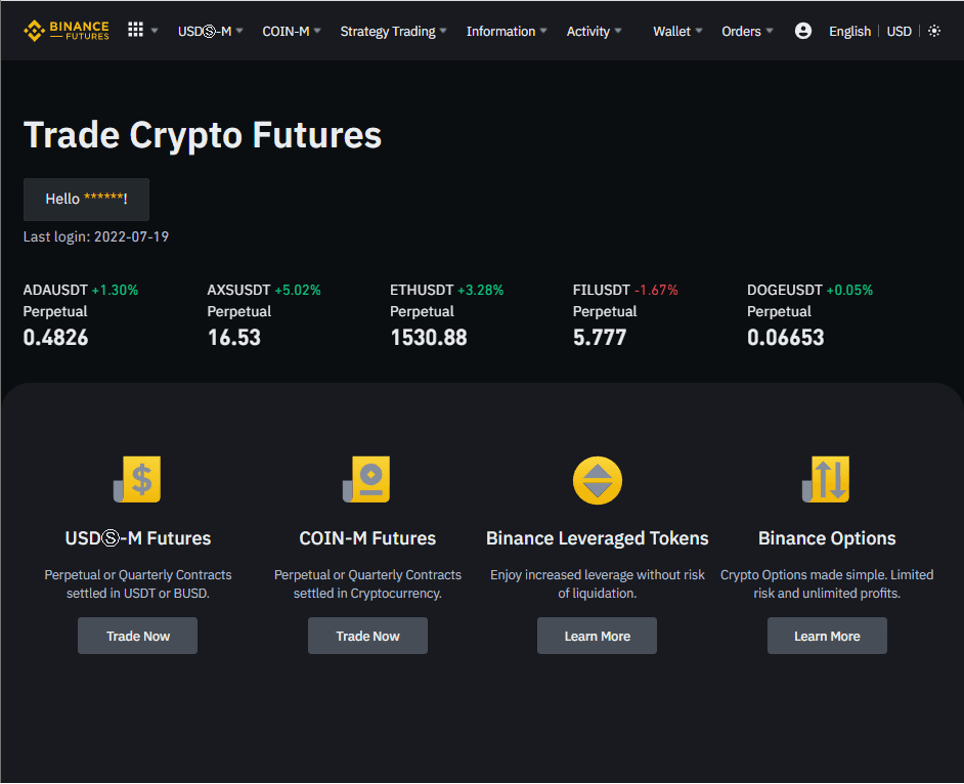The image size is (964, 784).
Task: Open the Wallet menu
Action: pos(677,31)
